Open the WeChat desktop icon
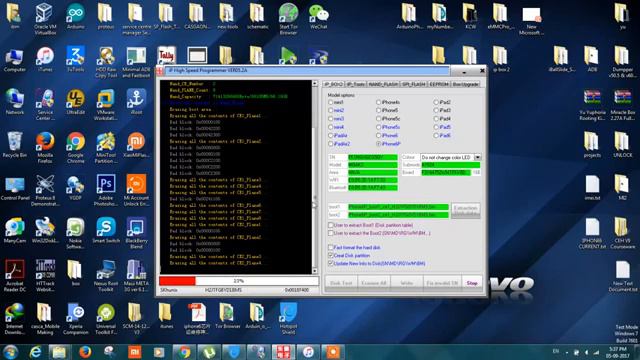 pos(318,16)
